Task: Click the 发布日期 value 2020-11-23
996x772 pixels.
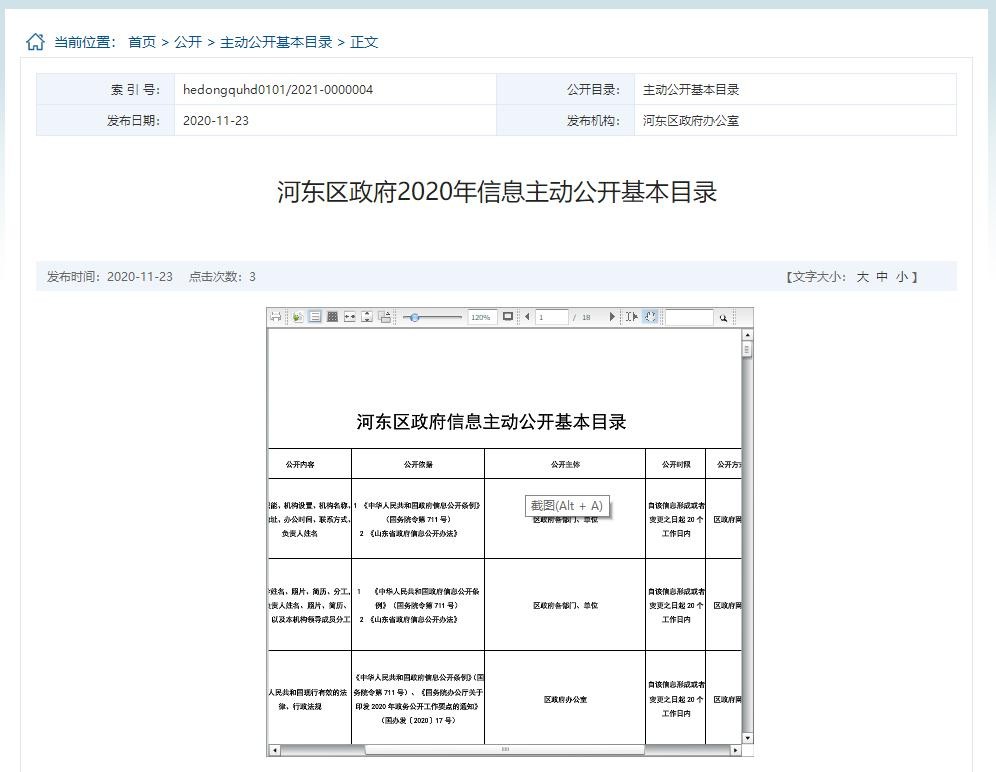Action: [x=216, y=121]
